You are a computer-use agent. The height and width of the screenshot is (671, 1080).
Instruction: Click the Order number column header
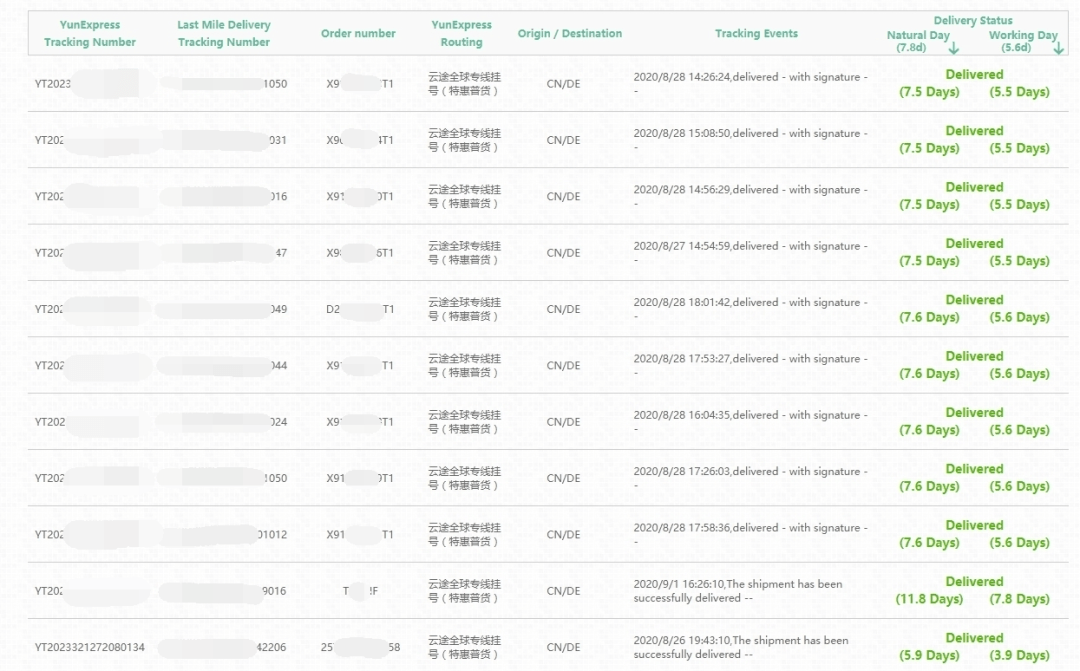point(358,34)
